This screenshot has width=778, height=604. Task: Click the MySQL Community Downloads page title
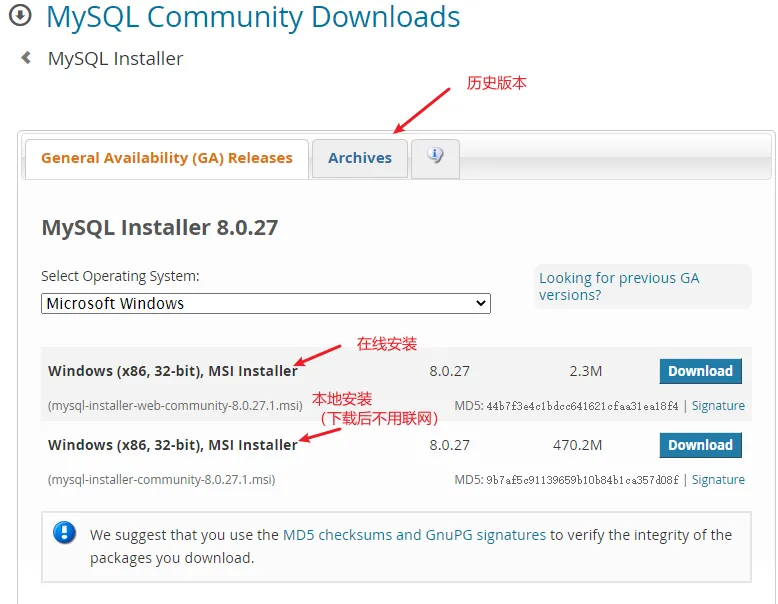253,17
